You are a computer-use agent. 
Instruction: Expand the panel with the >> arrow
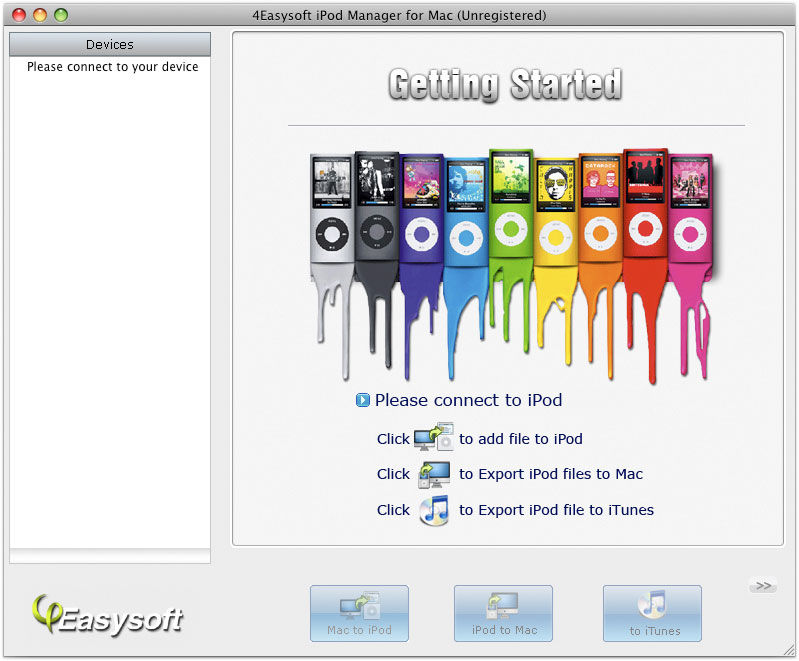763,586
